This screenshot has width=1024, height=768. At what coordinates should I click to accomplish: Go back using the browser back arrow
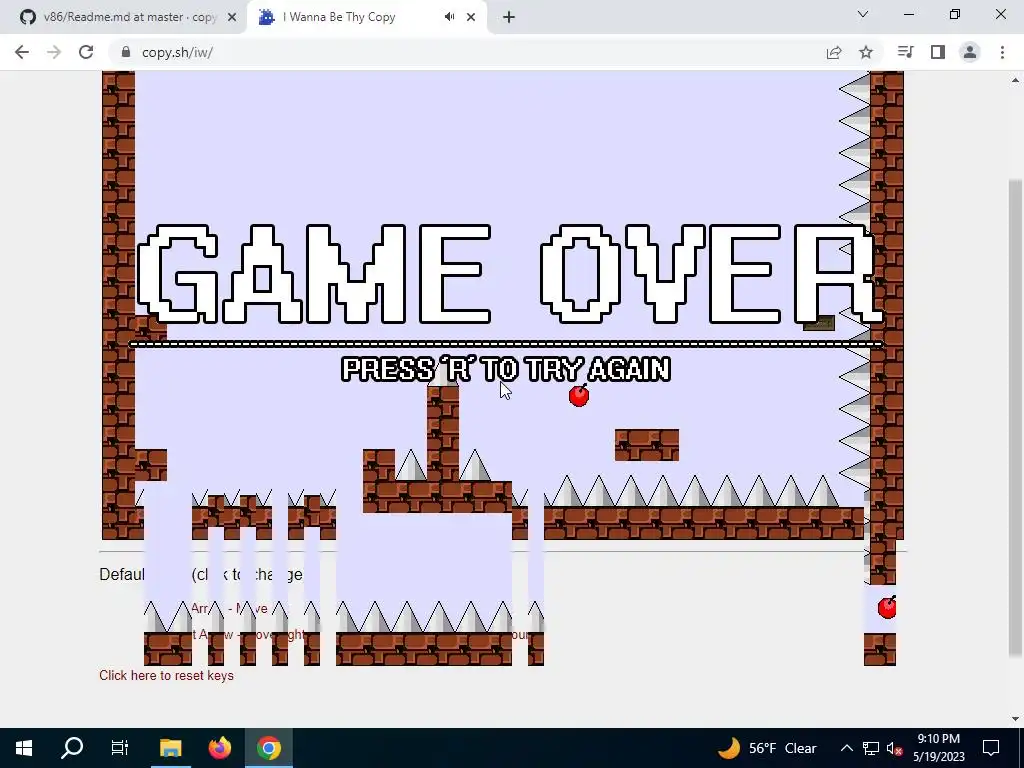(x=22, y=52)
